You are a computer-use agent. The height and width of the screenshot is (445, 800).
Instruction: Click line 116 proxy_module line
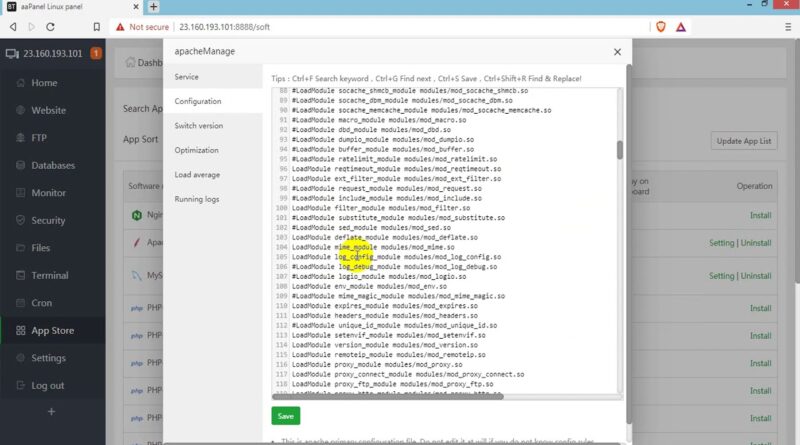(x=377, y=364)
